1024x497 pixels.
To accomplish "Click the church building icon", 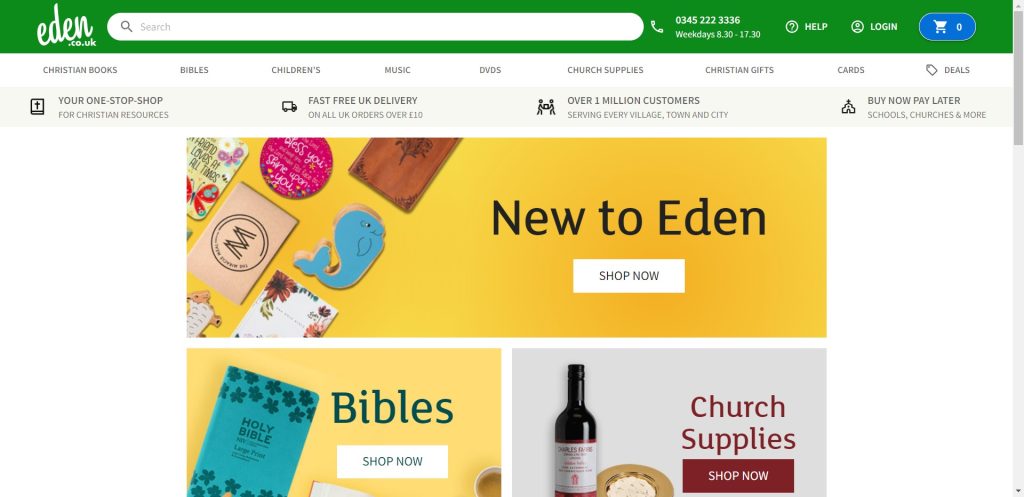I will (x=848, y=106).
